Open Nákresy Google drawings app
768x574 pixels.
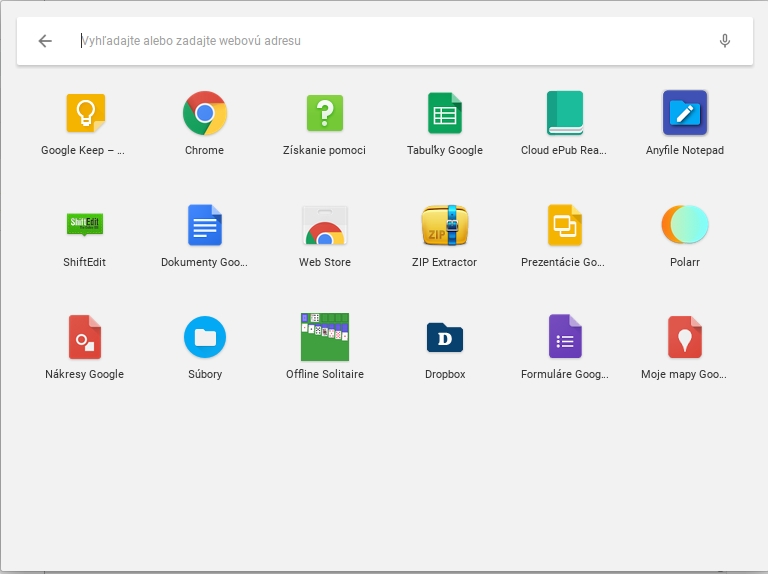tap(85, 337)
